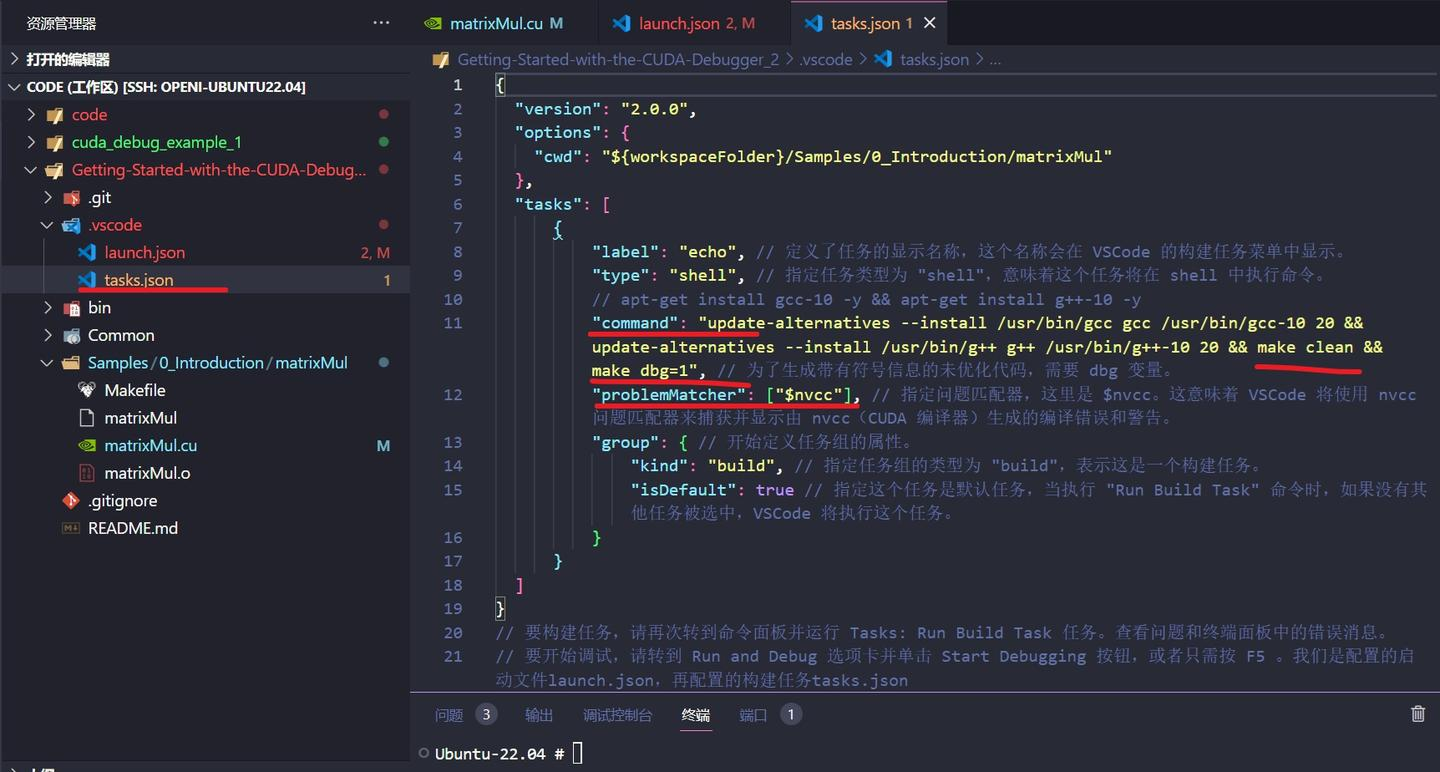The width and height of the screenshot is (1440, 772).
Task: Open the 输出 panel tab
Action: point(539,715)
